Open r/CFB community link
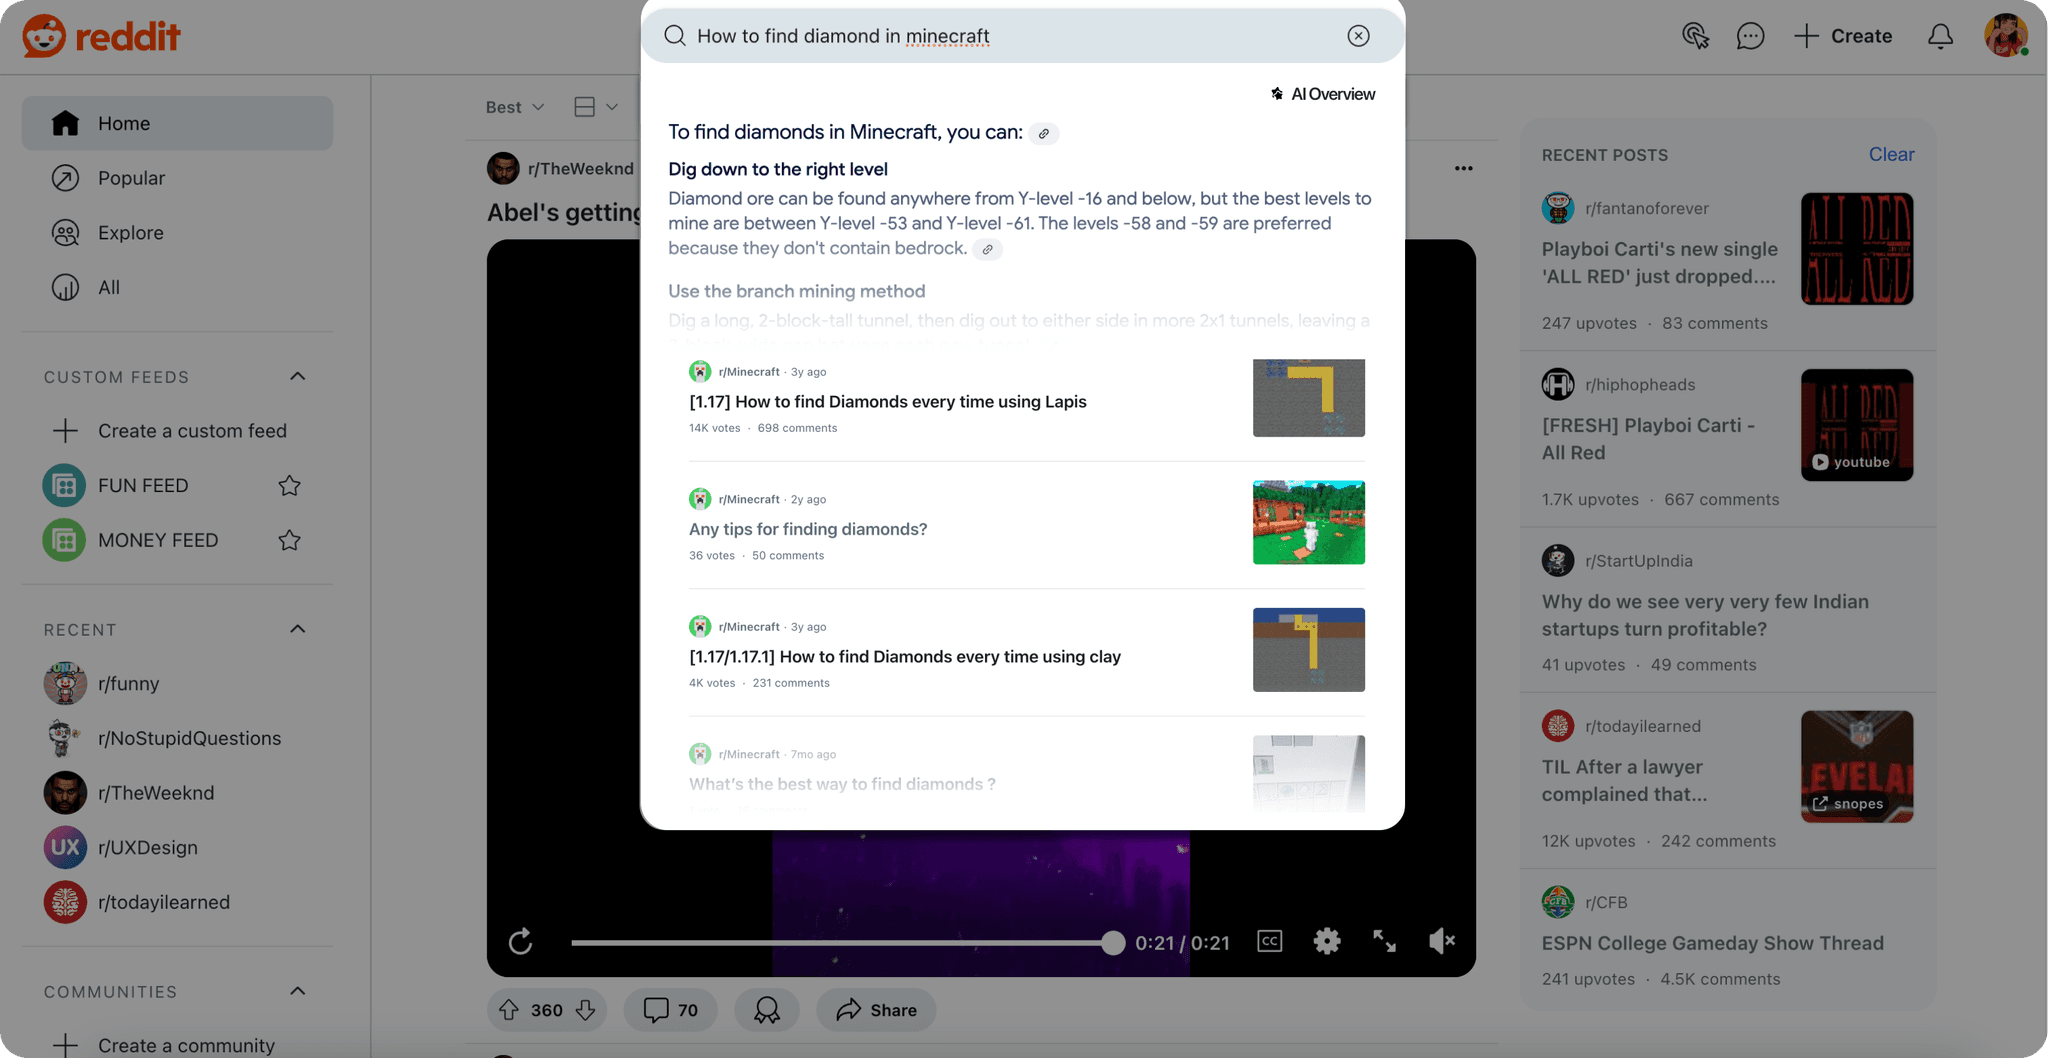Screen dimensions: 2048x1058 point(1606,903)
